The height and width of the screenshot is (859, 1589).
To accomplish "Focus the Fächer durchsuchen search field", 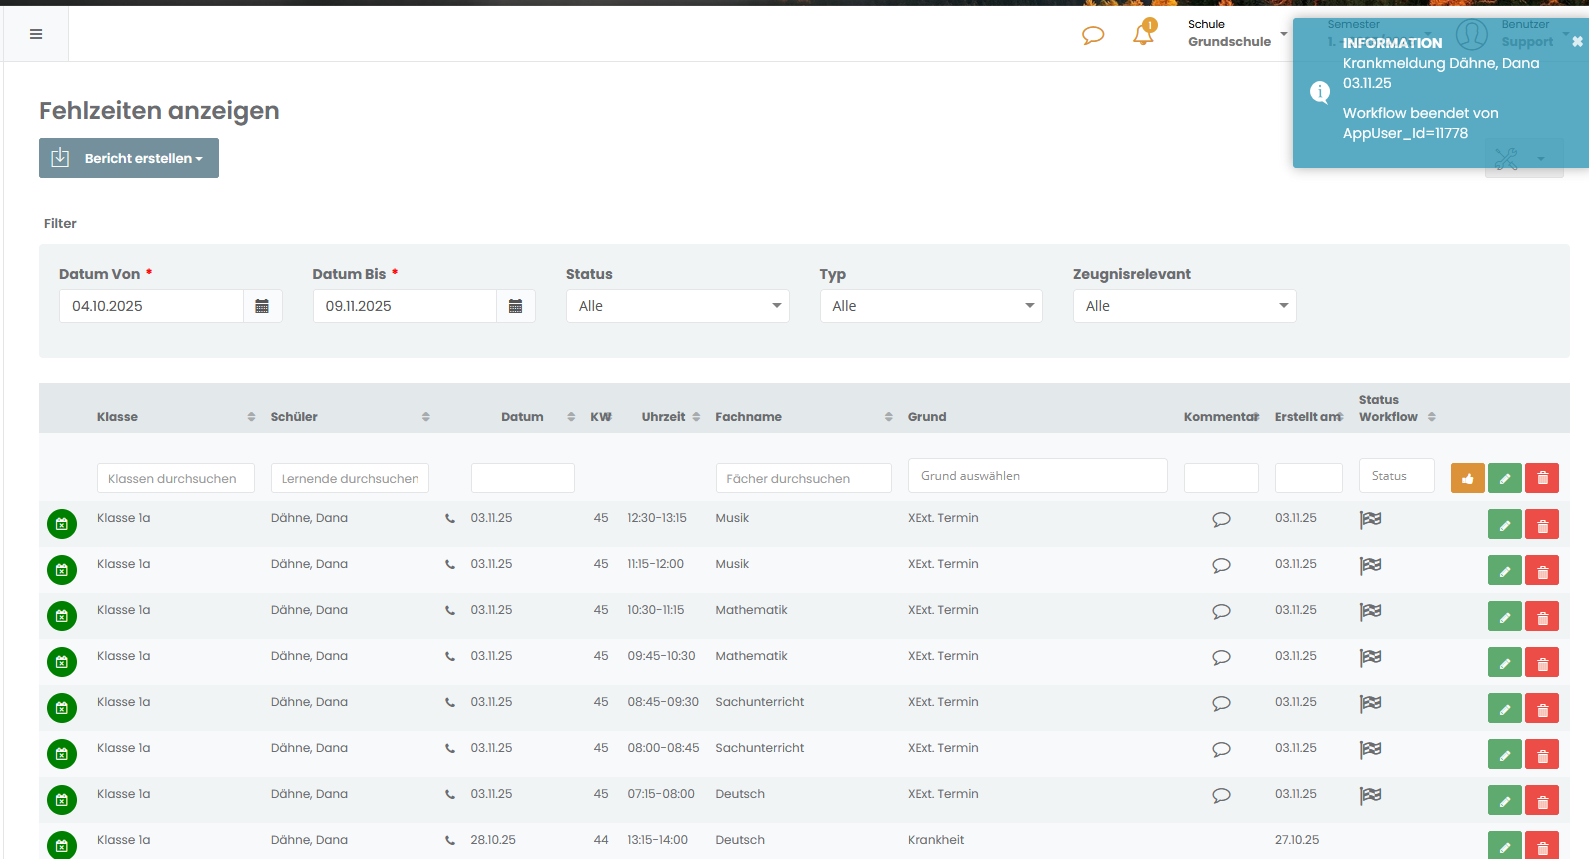I will (x=803, y=478).
